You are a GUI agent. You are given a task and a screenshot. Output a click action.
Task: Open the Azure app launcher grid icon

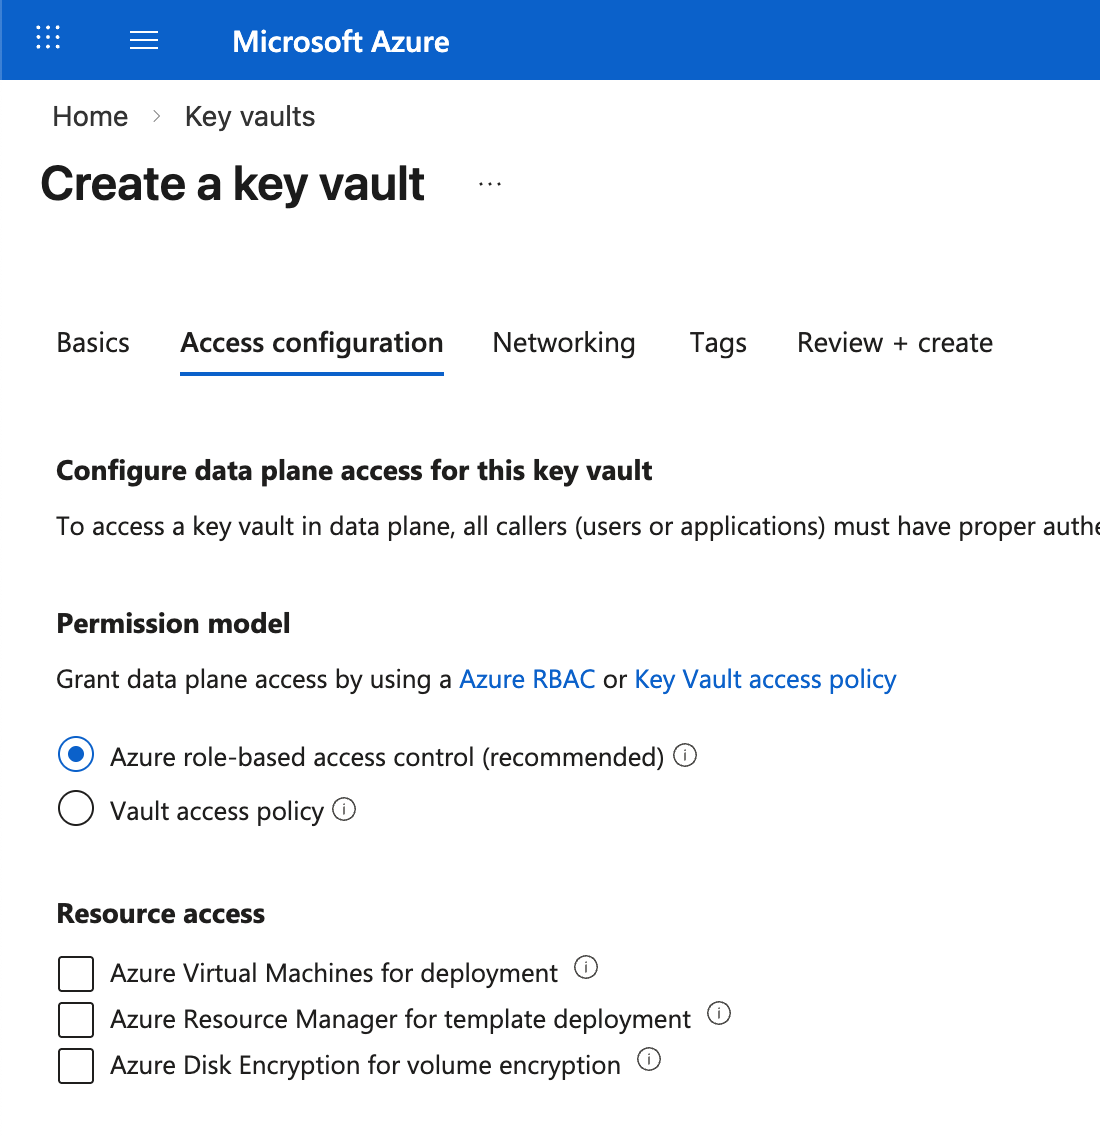pyautogui.click(x=48, y=39)
